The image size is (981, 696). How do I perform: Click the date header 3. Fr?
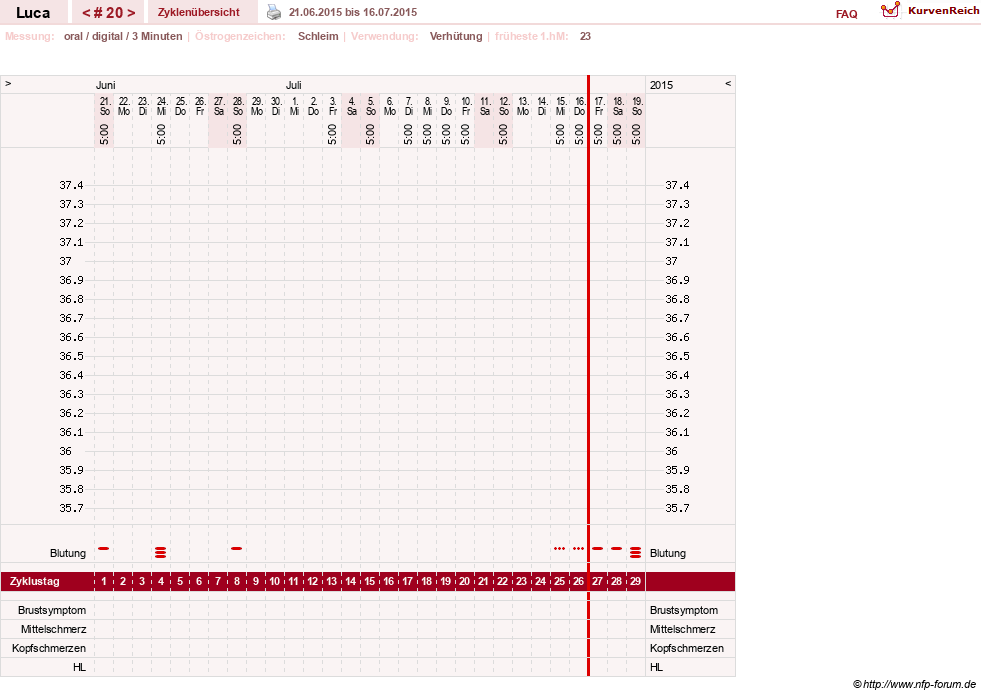tap(332, 106)
